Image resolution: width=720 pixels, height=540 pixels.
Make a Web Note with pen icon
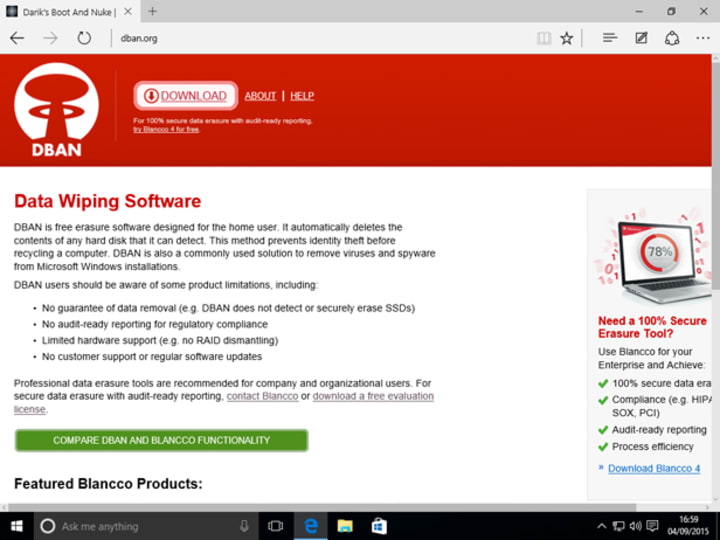641,38
